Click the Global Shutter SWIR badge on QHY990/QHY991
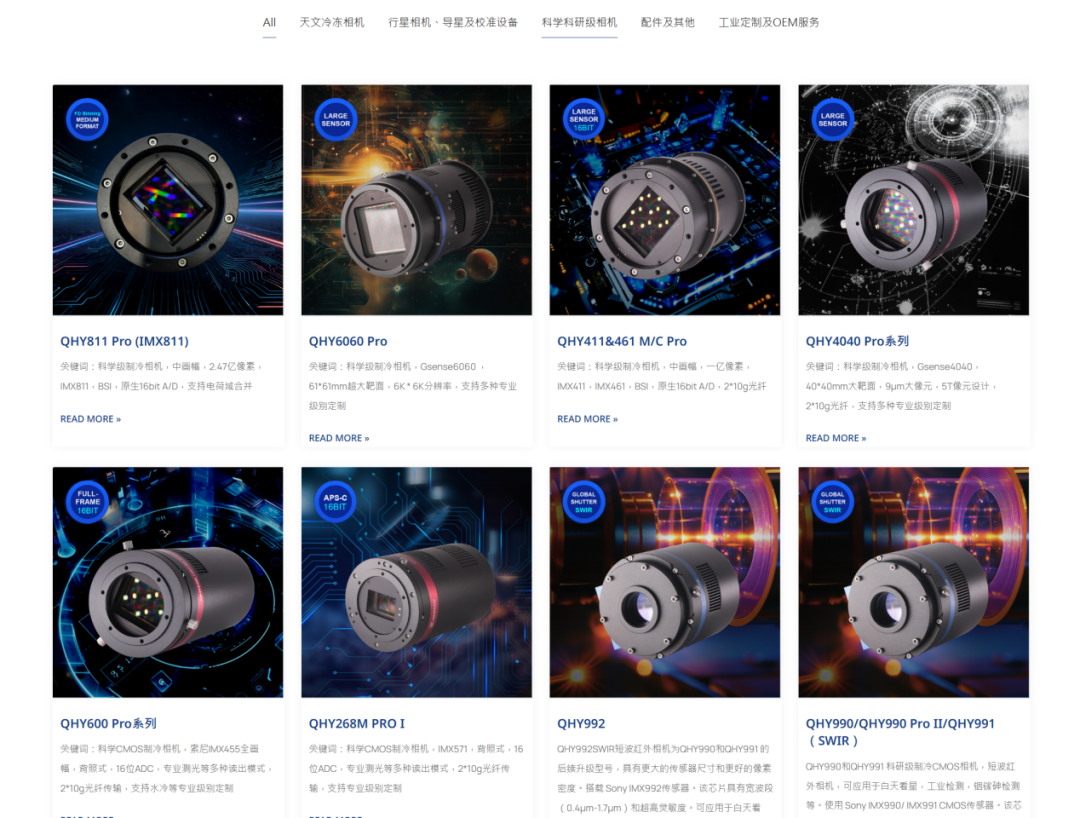This screenshot has height=818, width=1080. point(832,502)
